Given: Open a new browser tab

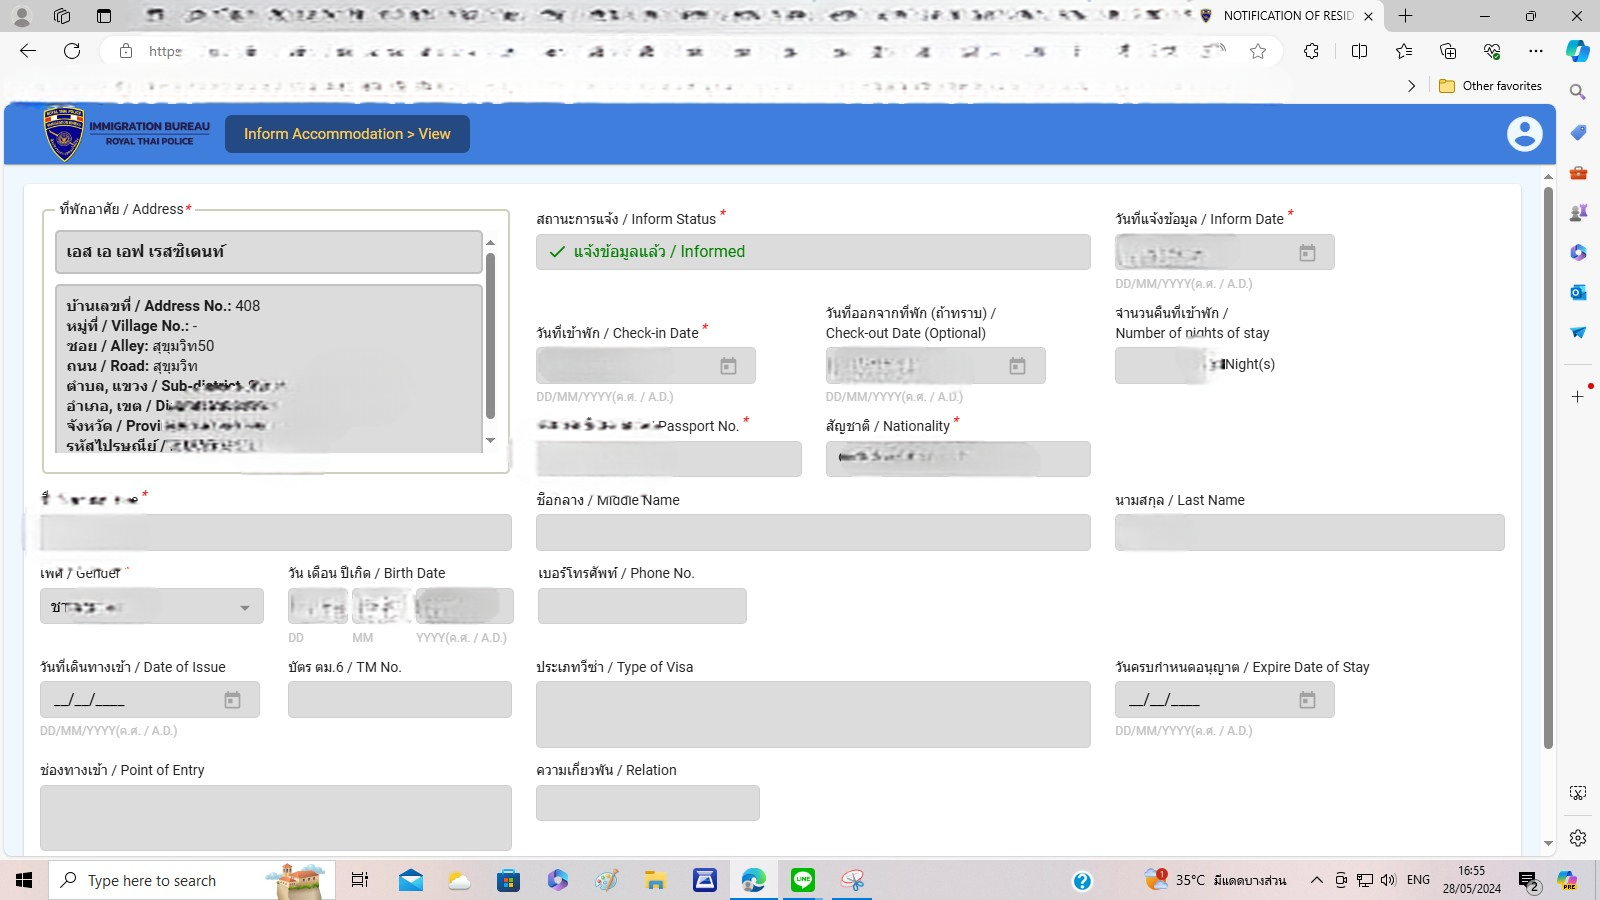Looking at the screenshot, I should pos(1405,16).
